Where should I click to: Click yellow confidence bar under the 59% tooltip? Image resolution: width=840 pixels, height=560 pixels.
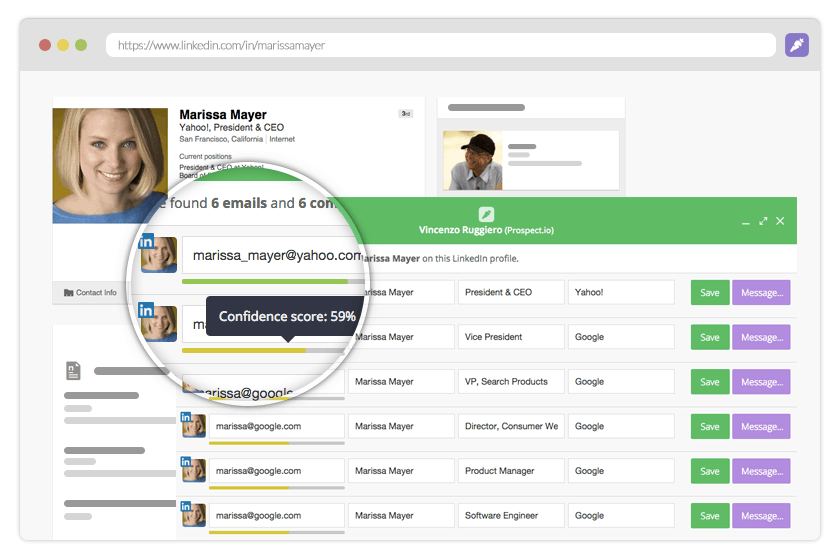[x=264, y=350]
